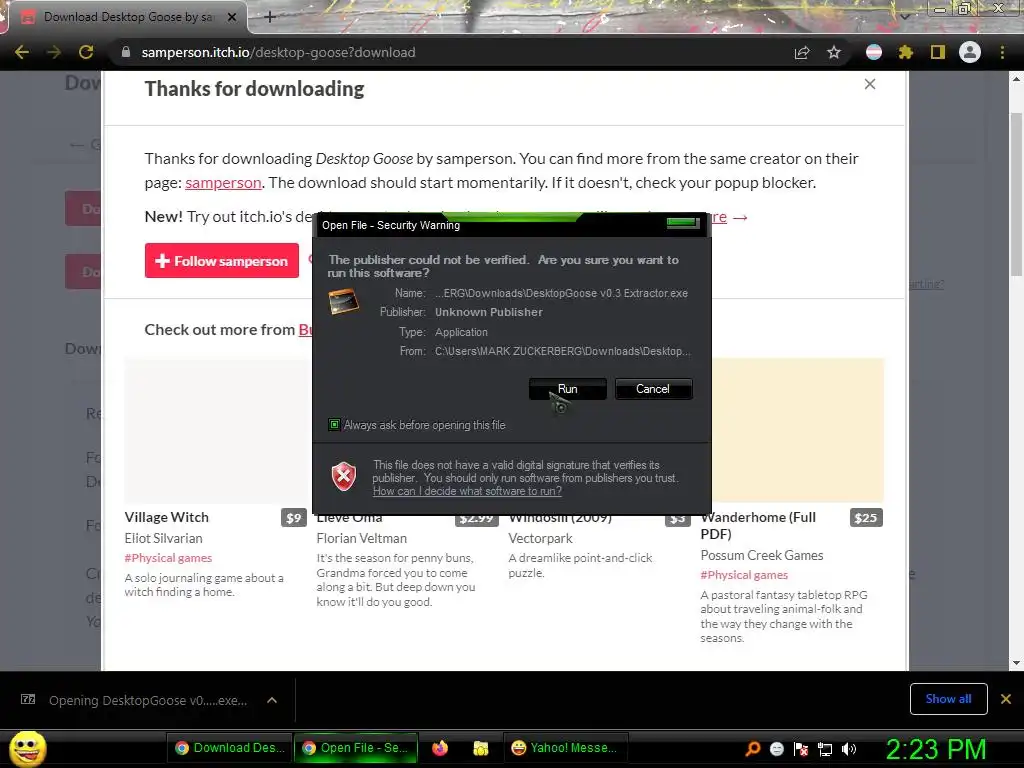Open 'How can I decide what software to run?' link
1024x768 pixels.
[467, 491]
